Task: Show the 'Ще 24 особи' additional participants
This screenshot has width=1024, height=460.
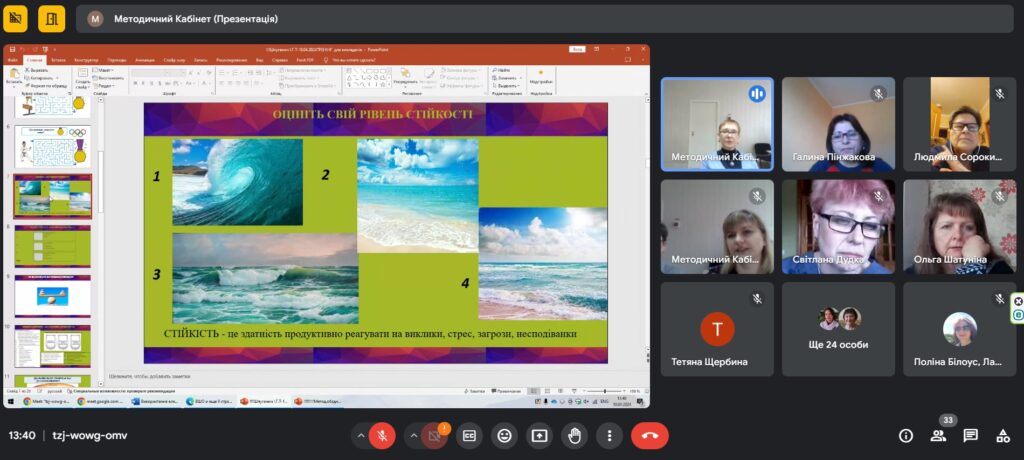Action: 839,329
